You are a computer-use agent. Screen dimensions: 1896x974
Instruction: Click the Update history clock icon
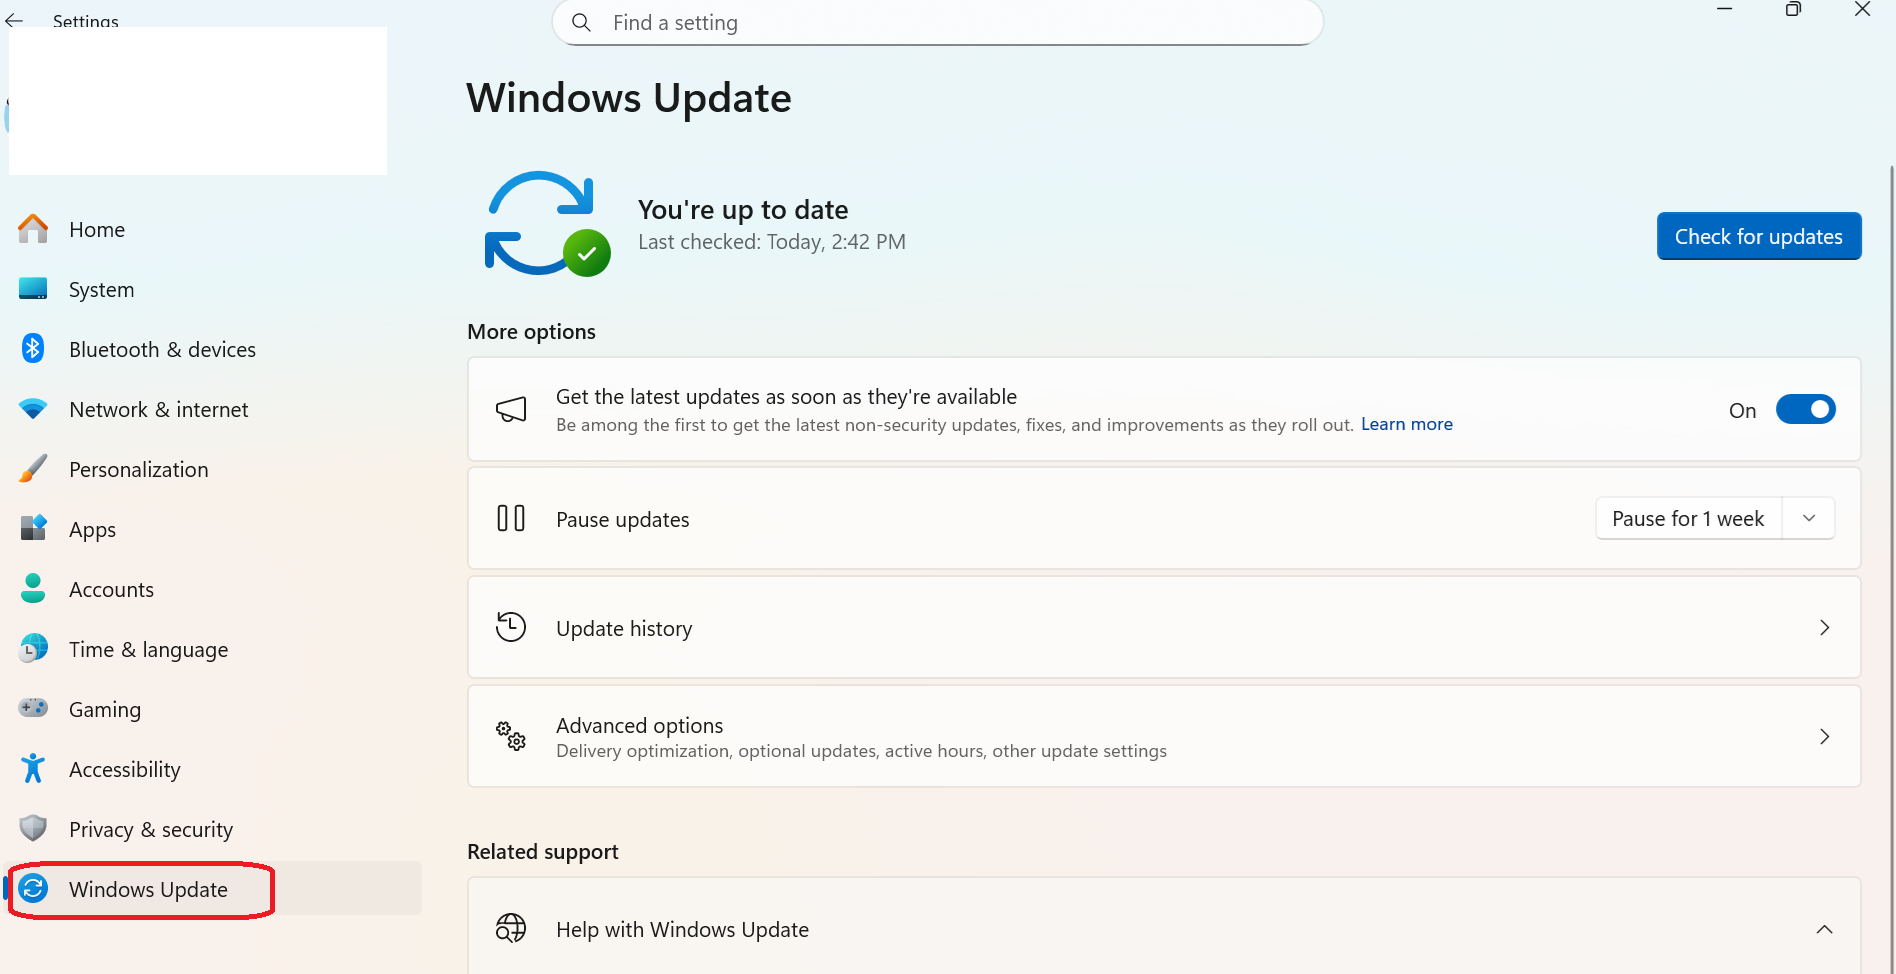[x=511, y=627]
